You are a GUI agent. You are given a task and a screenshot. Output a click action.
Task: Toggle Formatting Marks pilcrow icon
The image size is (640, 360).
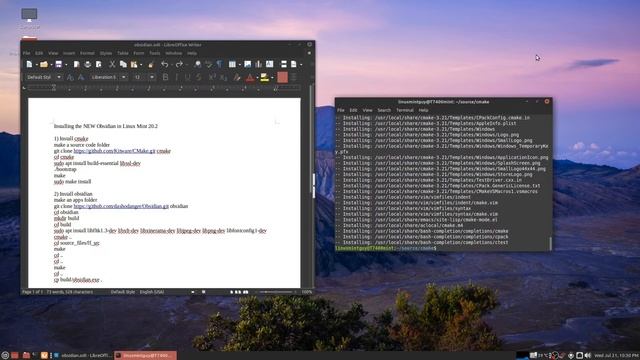pyautogui.click(x=220, y=64)
